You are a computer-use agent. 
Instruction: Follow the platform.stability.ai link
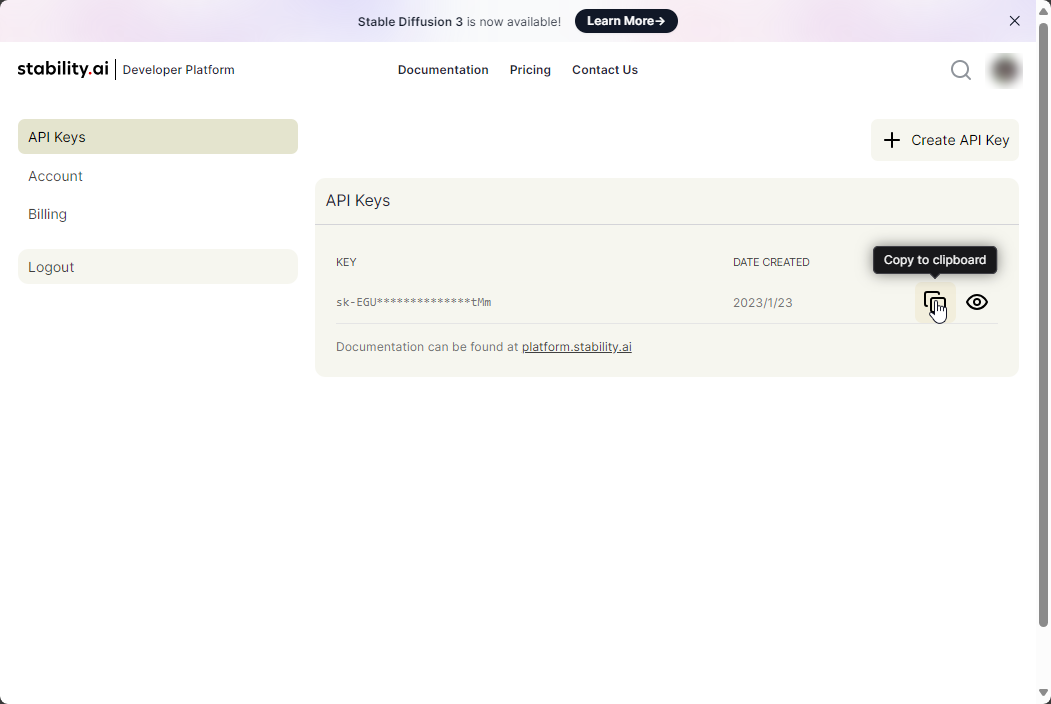(x=576, y=347)
